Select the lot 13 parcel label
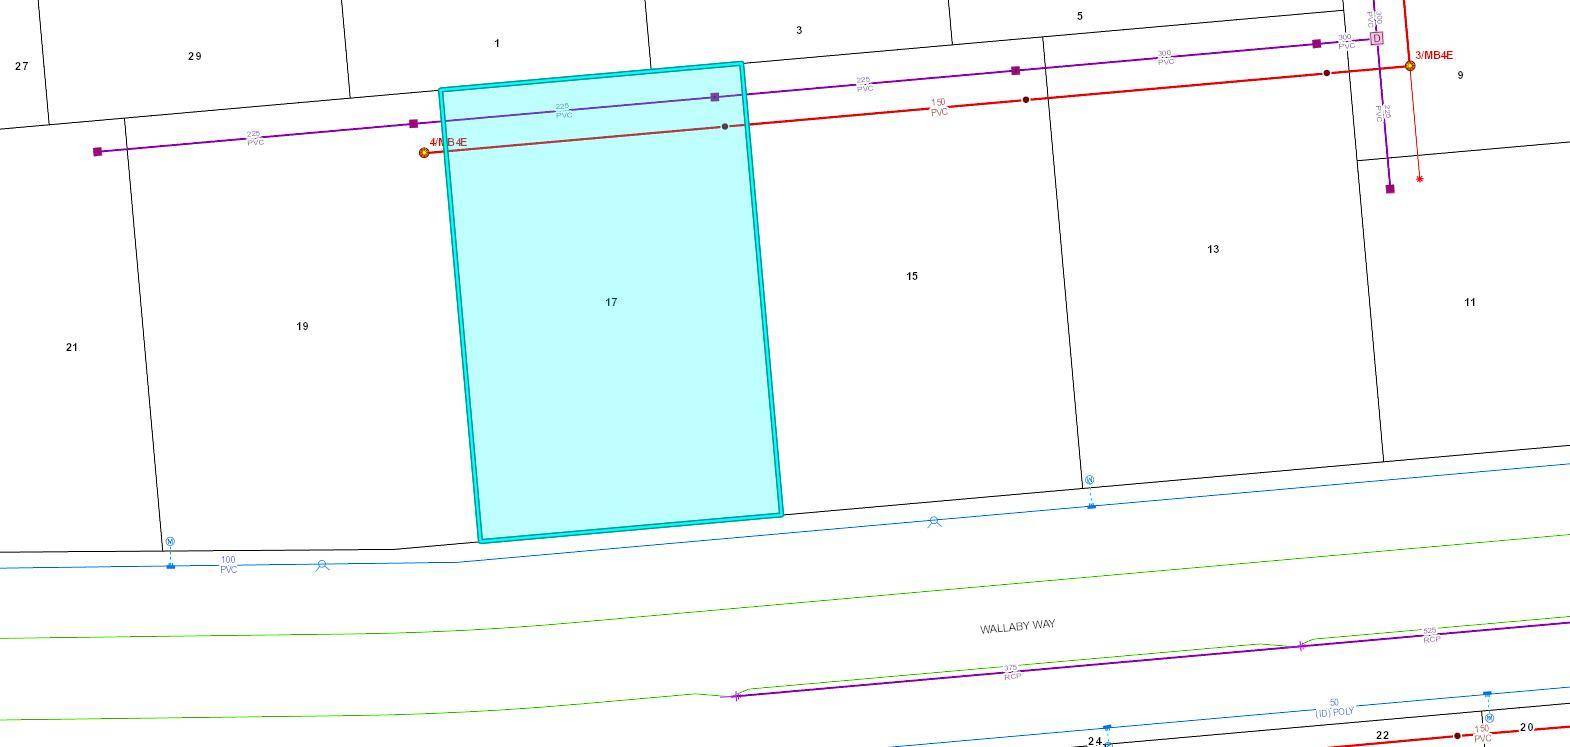The height and width of the screenshot is (747, 1570). (x=1212, y=249)
